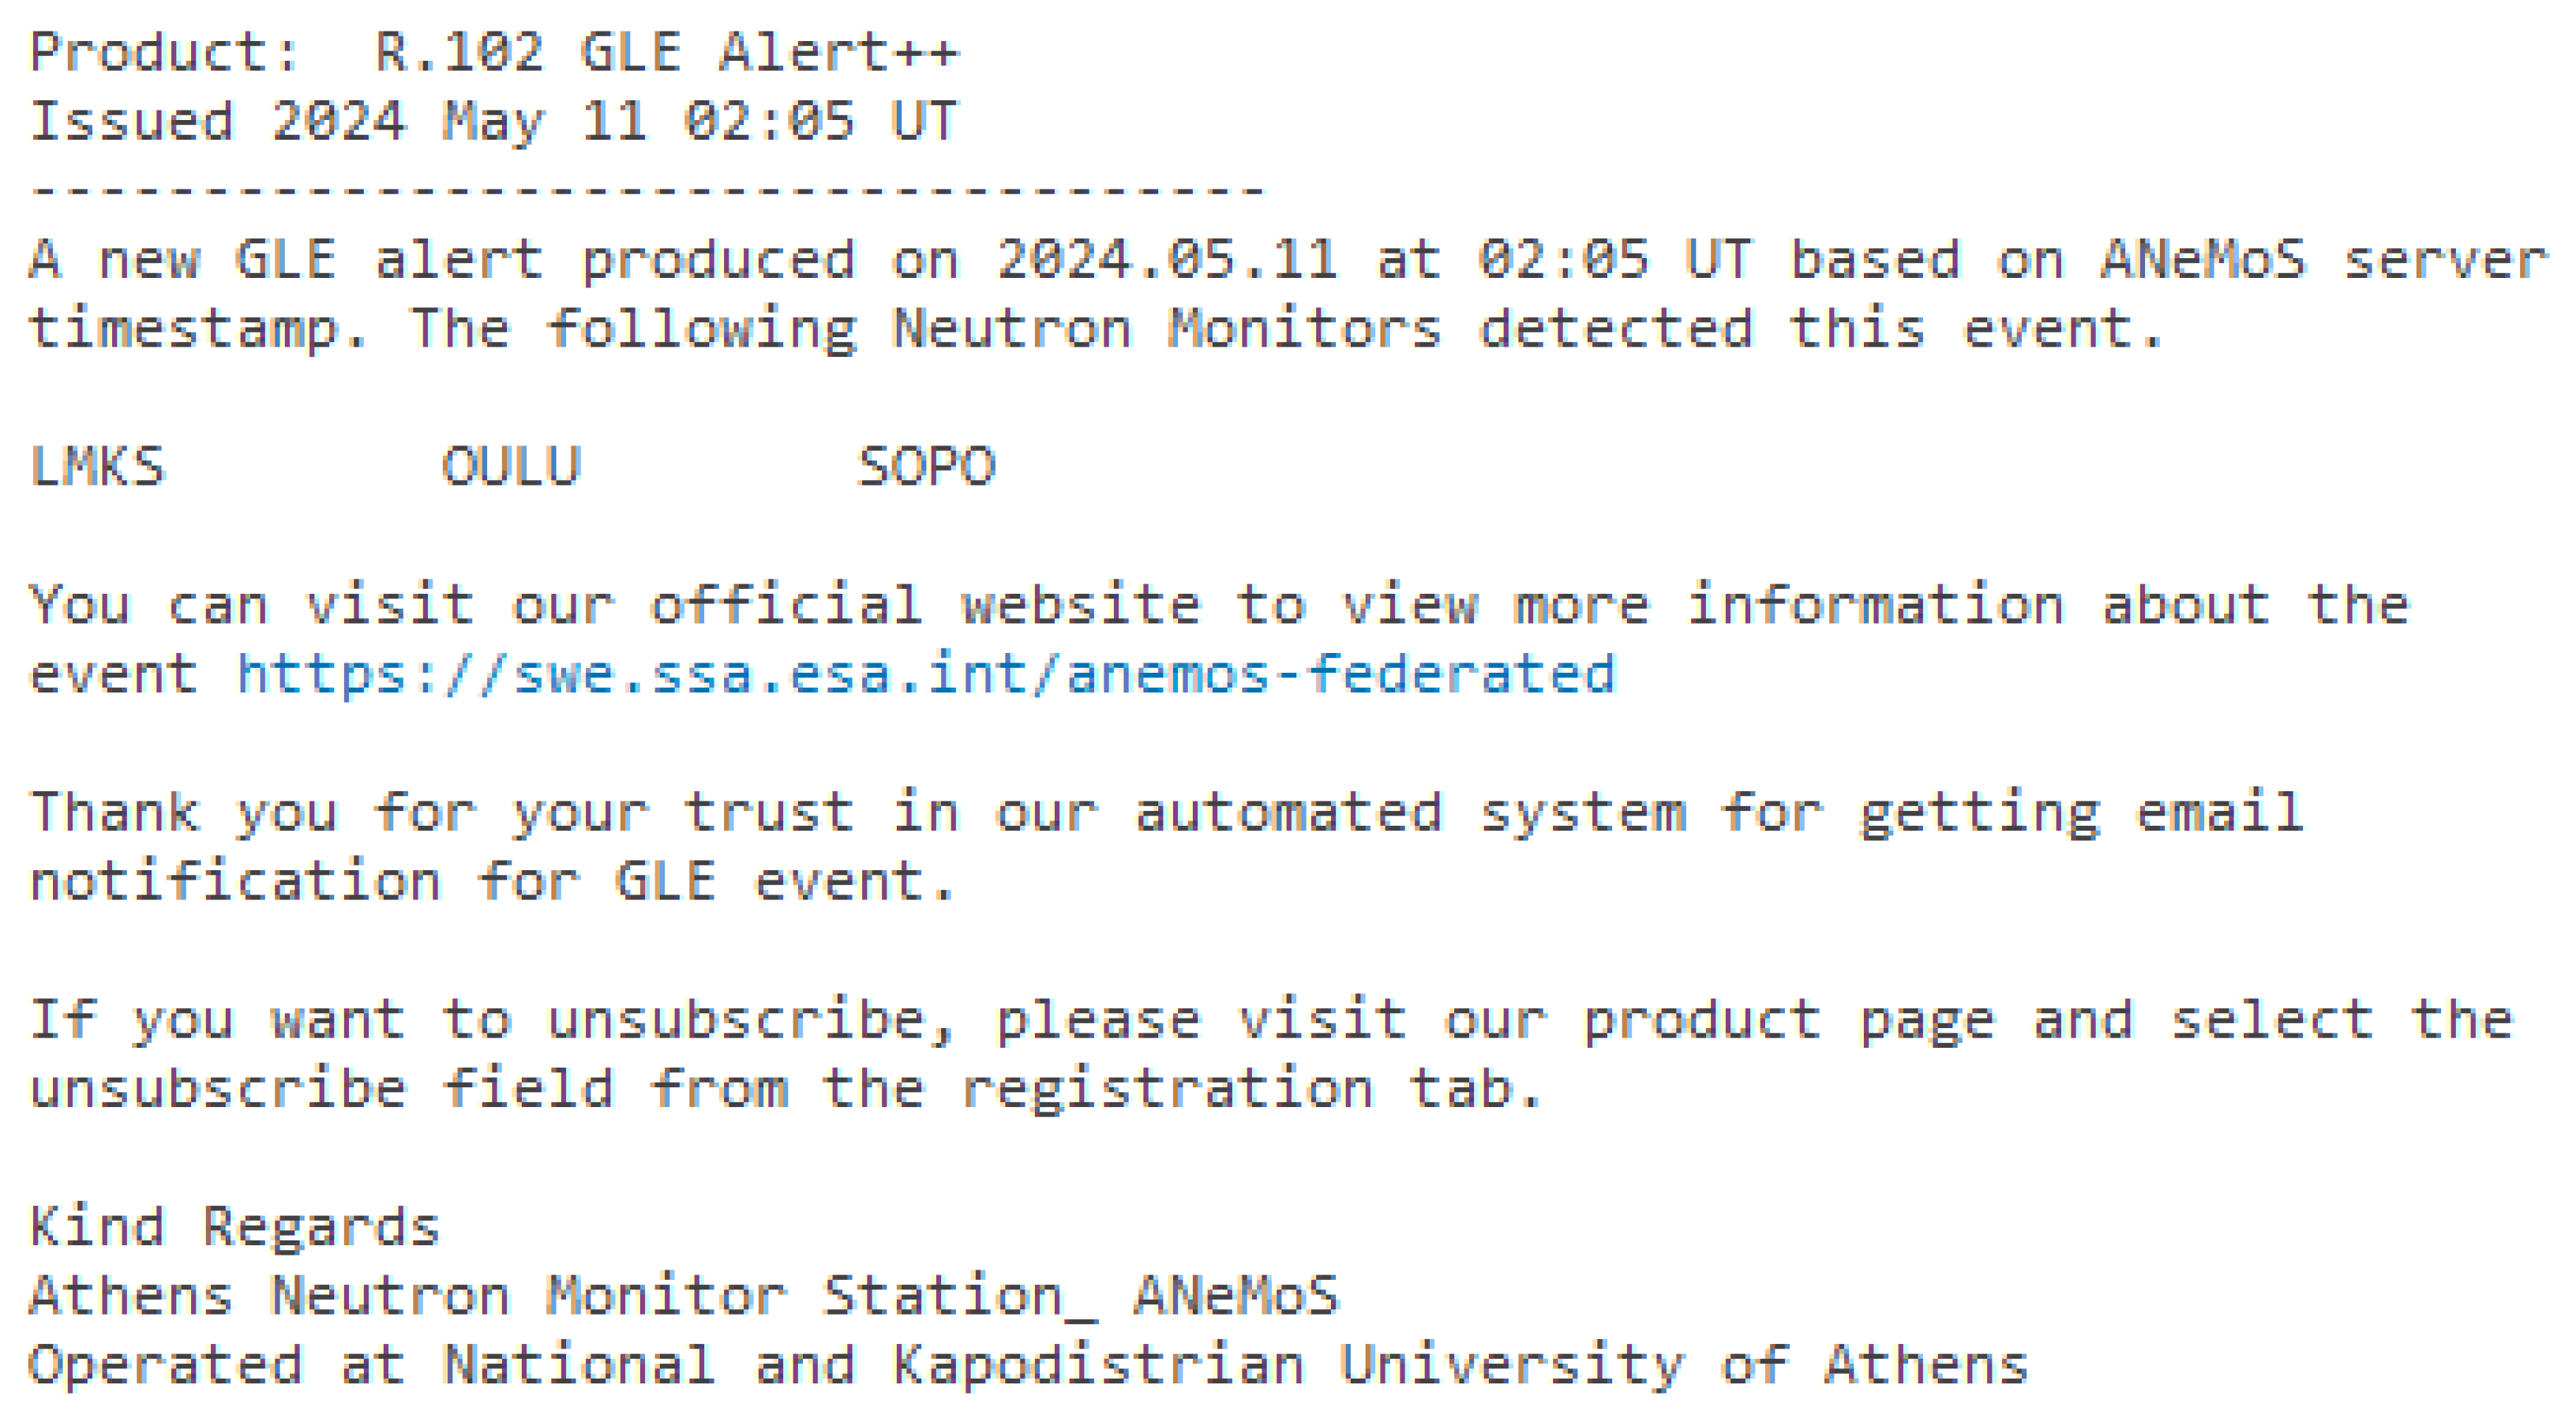This screenshot has height=1411, width=2576.
Task: Click the "Kind Regards" sign-off
Action: 234,1227
